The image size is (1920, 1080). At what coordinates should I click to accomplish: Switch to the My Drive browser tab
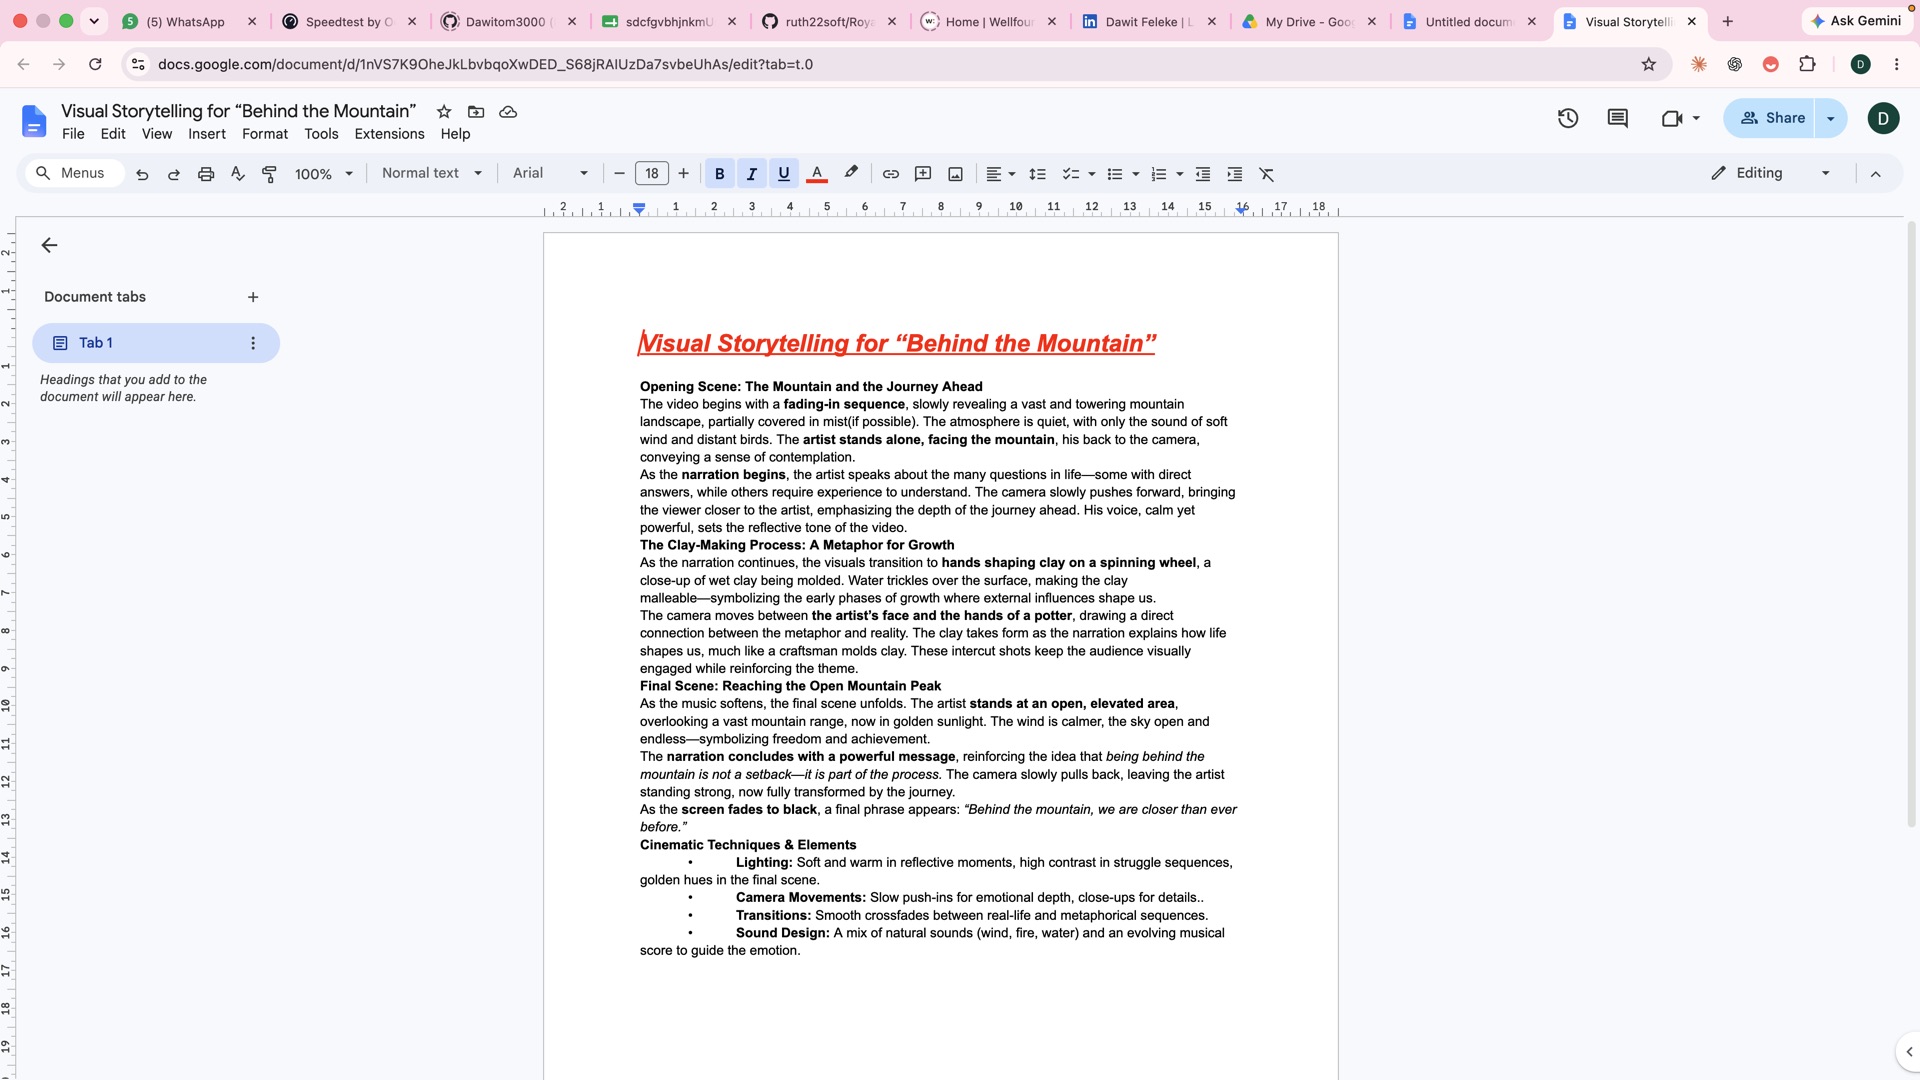click(1308, 21)
